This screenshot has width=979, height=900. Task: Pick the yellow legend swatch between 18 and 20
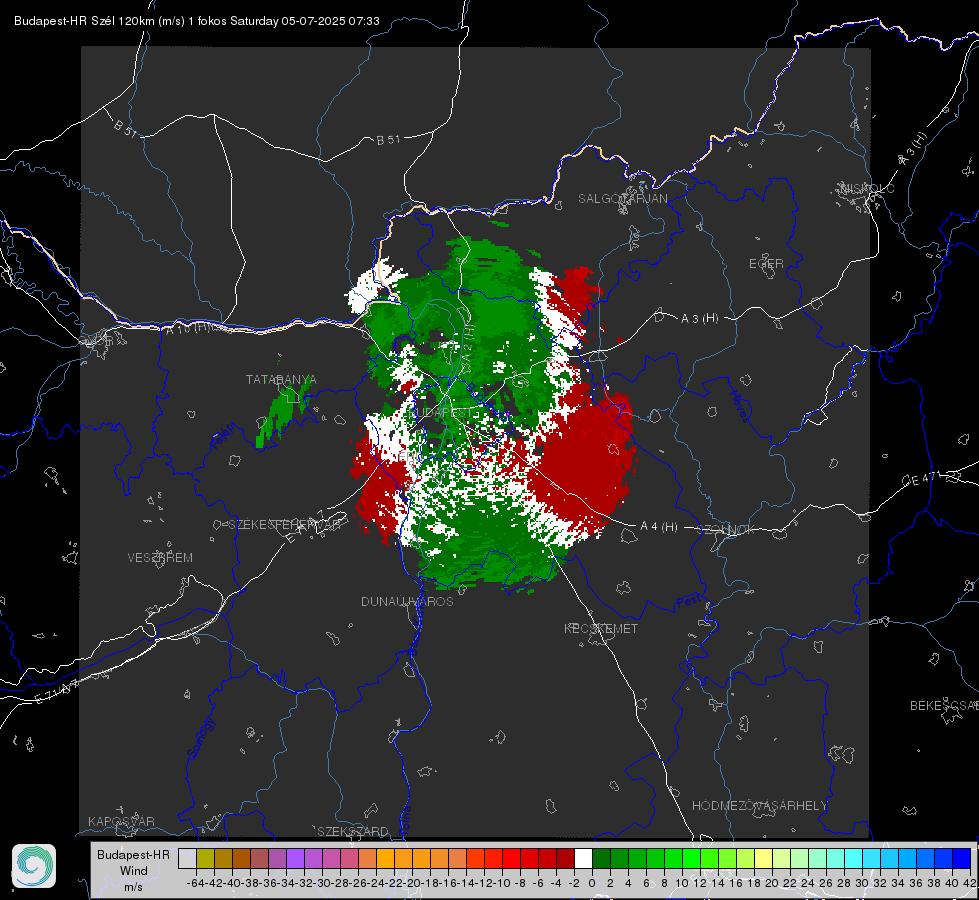coord(763,858)
